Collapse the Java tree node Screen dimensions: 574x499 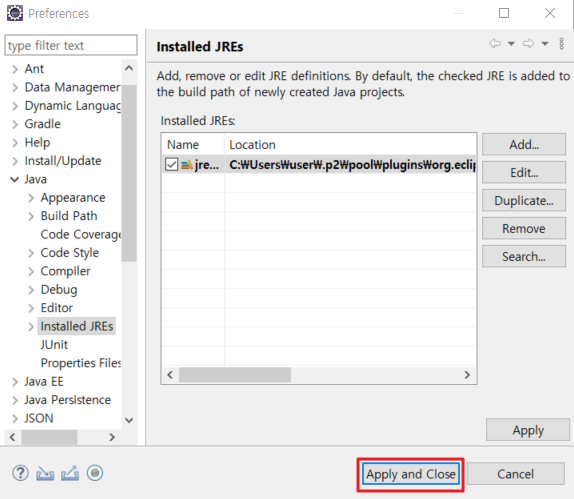click(15, 179)
